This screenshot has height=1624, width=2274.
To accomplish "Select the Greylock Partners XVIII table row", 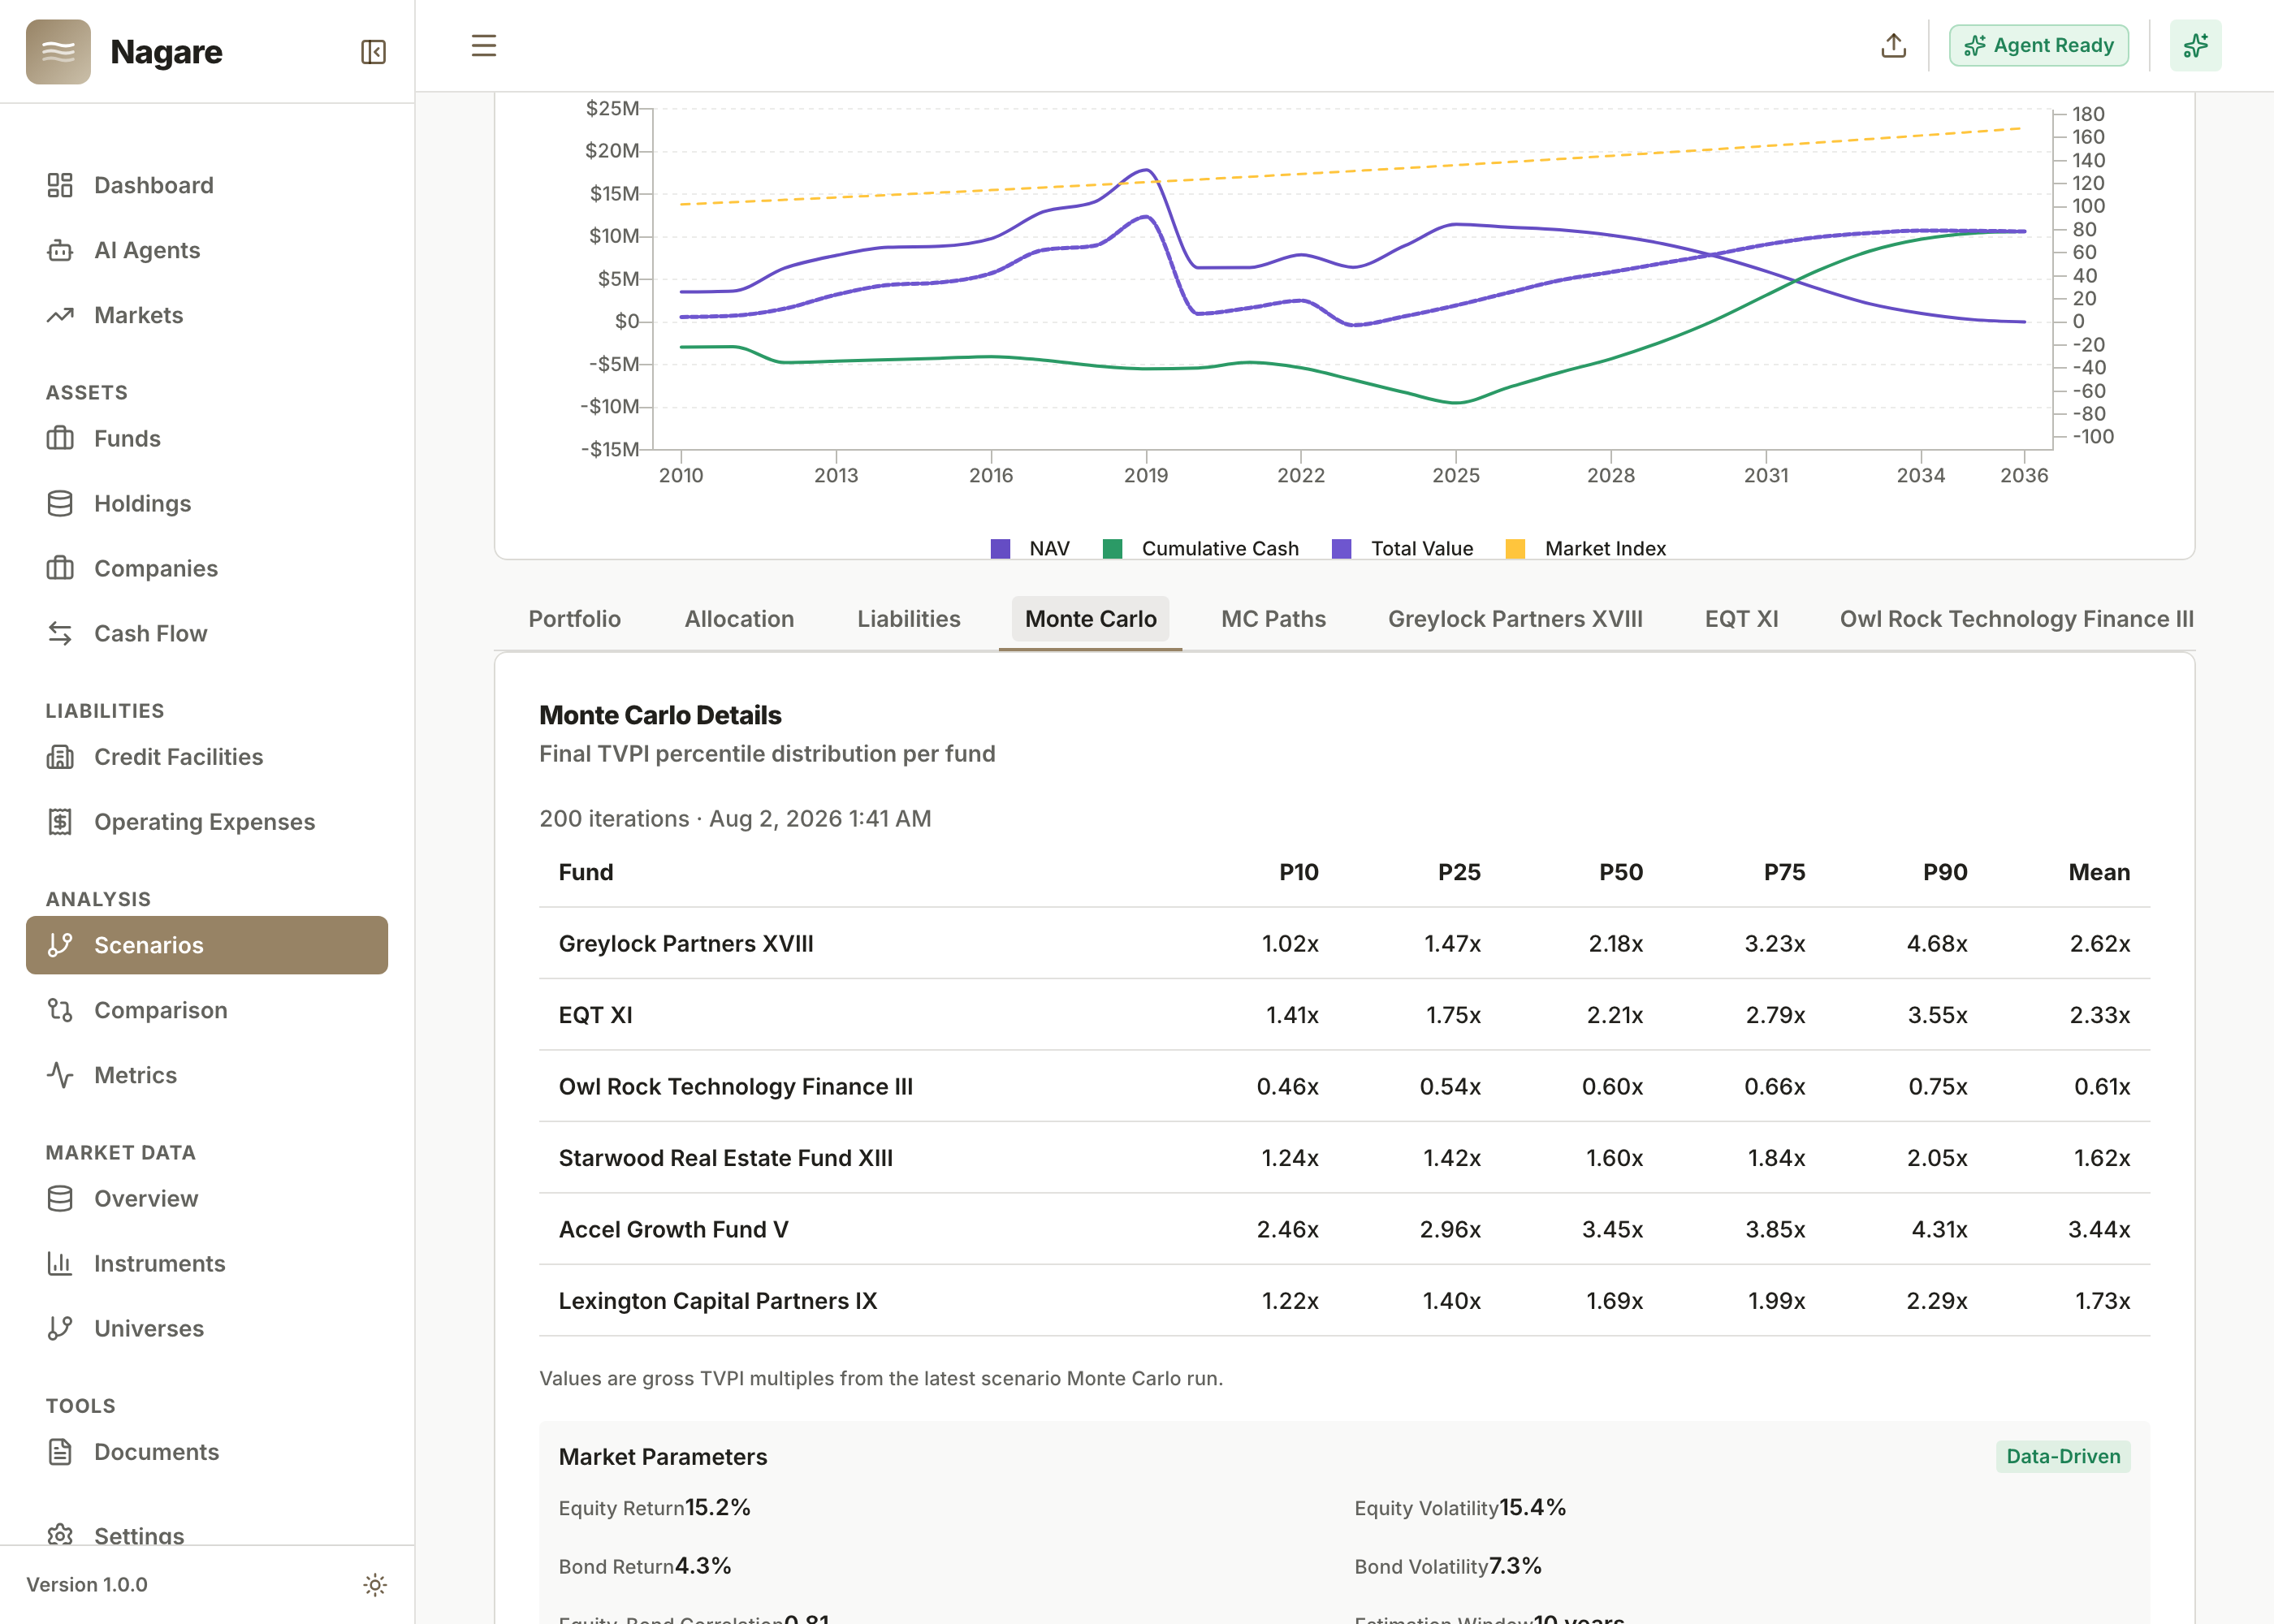I will click(x=1345, y=943).
